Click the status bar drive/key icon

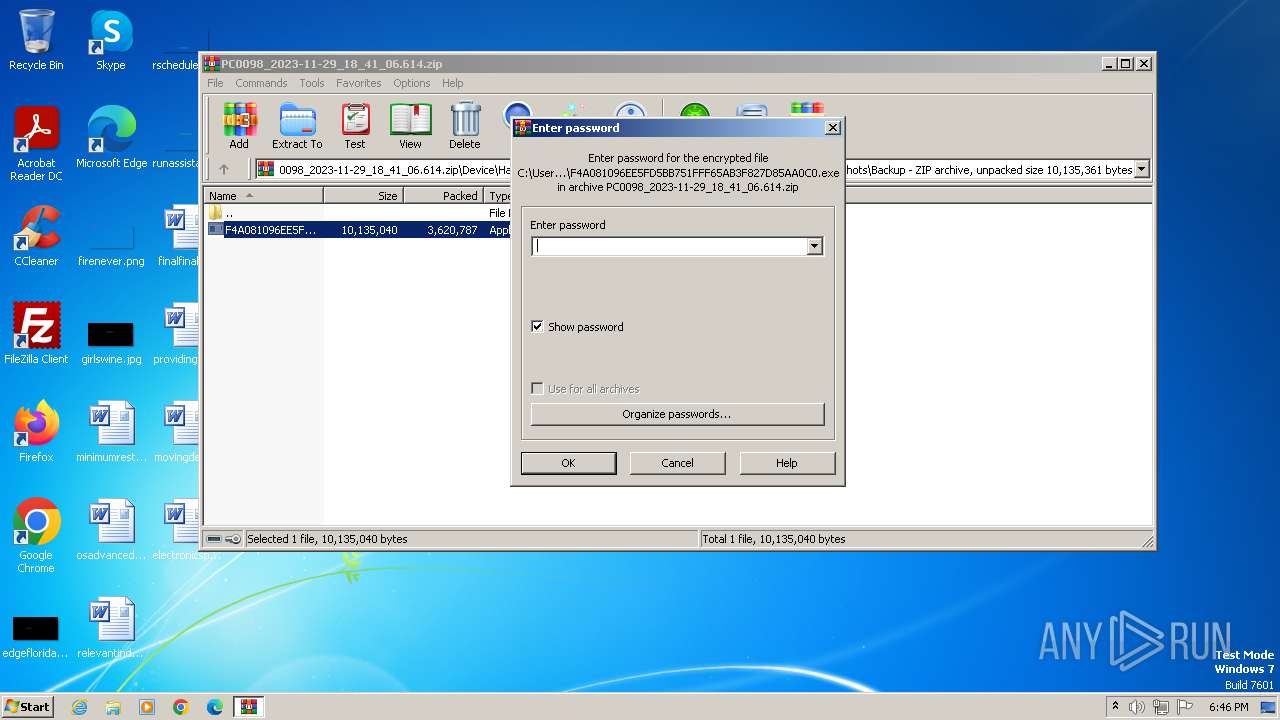click(224, 539)
